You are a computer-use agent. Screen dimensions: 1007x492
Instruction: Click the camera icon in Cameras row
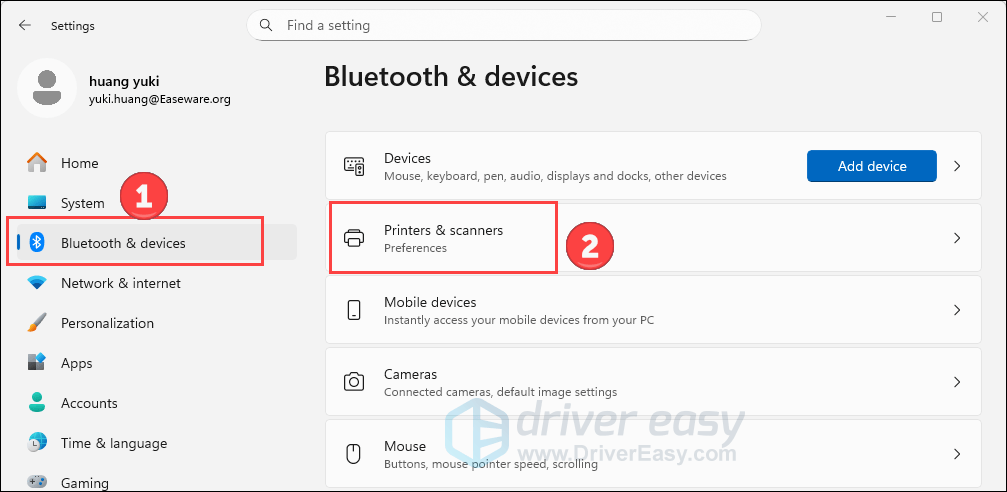[x=354, y=382]
